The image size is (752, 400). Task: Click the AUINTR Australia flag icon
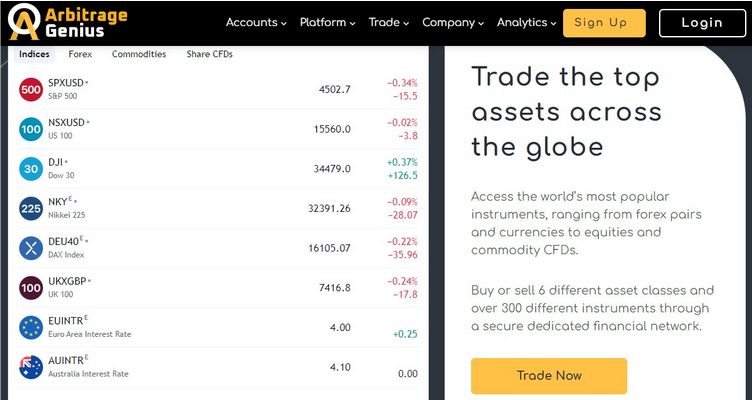[30, 366]
